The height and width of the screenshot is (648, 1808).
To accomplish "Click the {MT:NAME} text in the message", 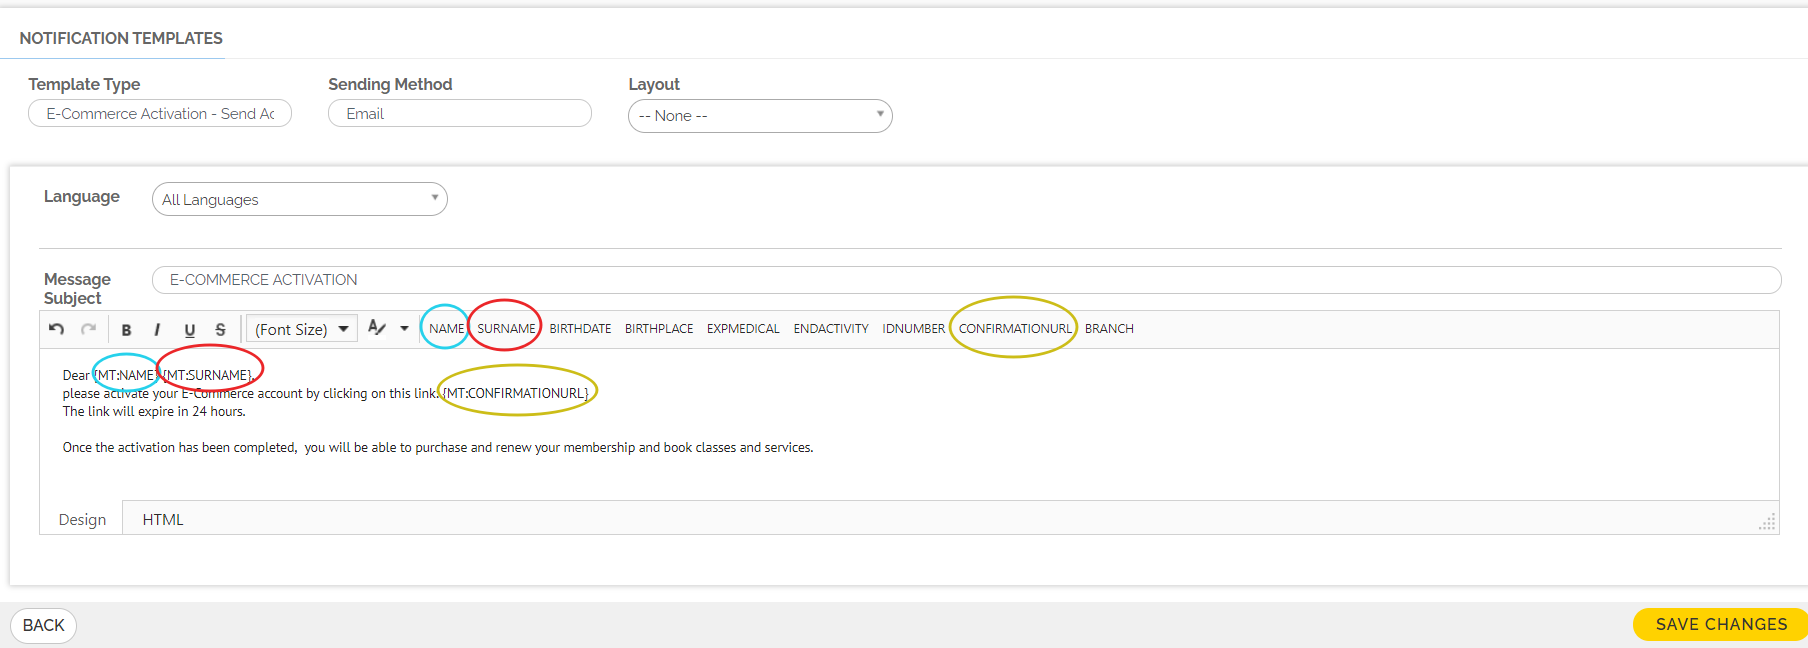I will point(125,375).
